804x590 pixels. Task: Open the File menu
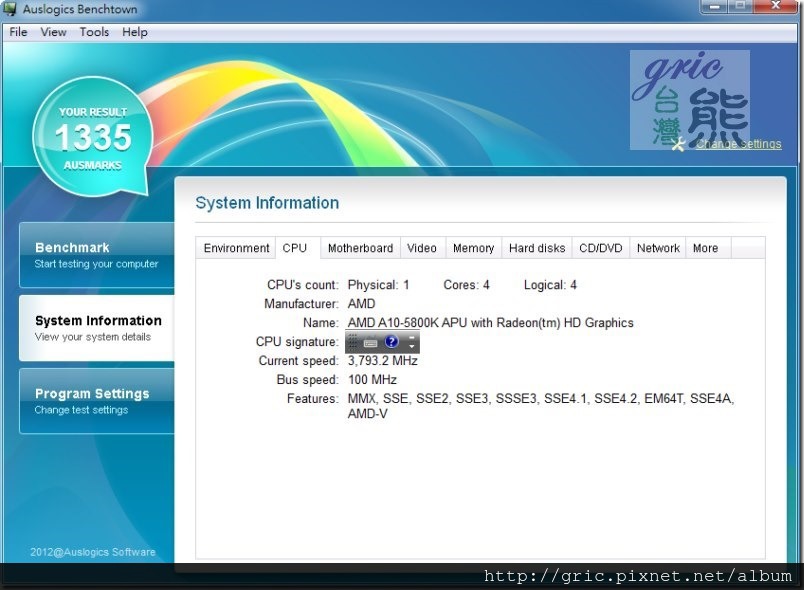pos(18,32)
